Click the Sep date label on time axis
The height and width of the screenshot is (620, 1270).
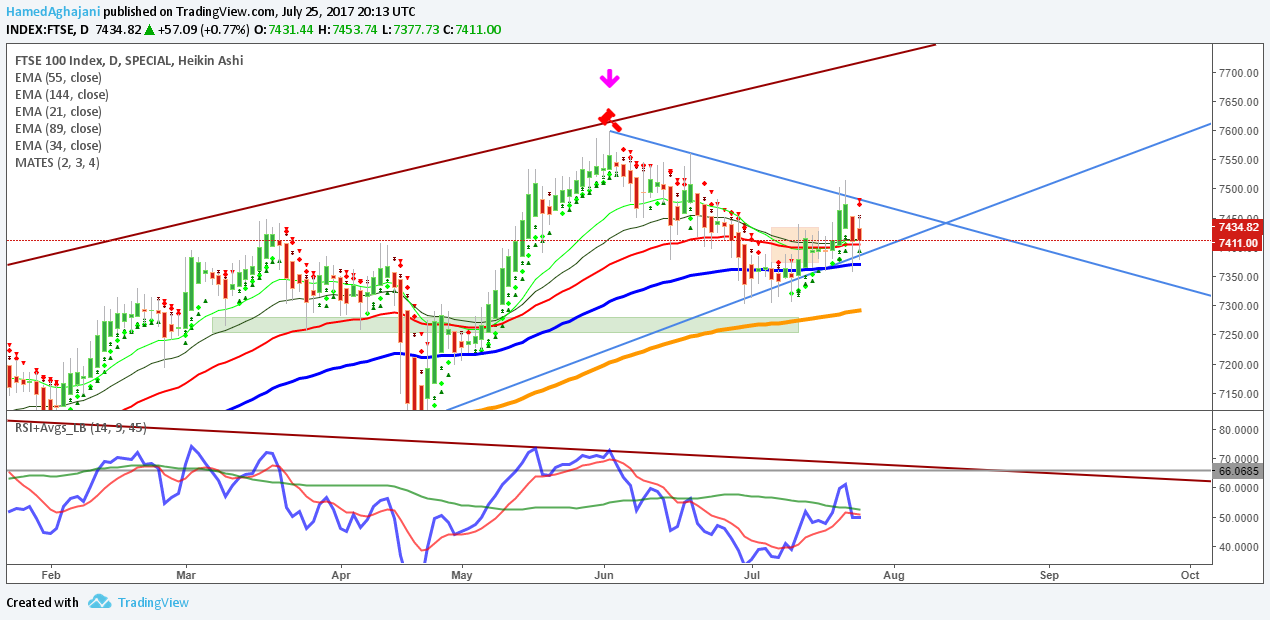pos(1048,575)
